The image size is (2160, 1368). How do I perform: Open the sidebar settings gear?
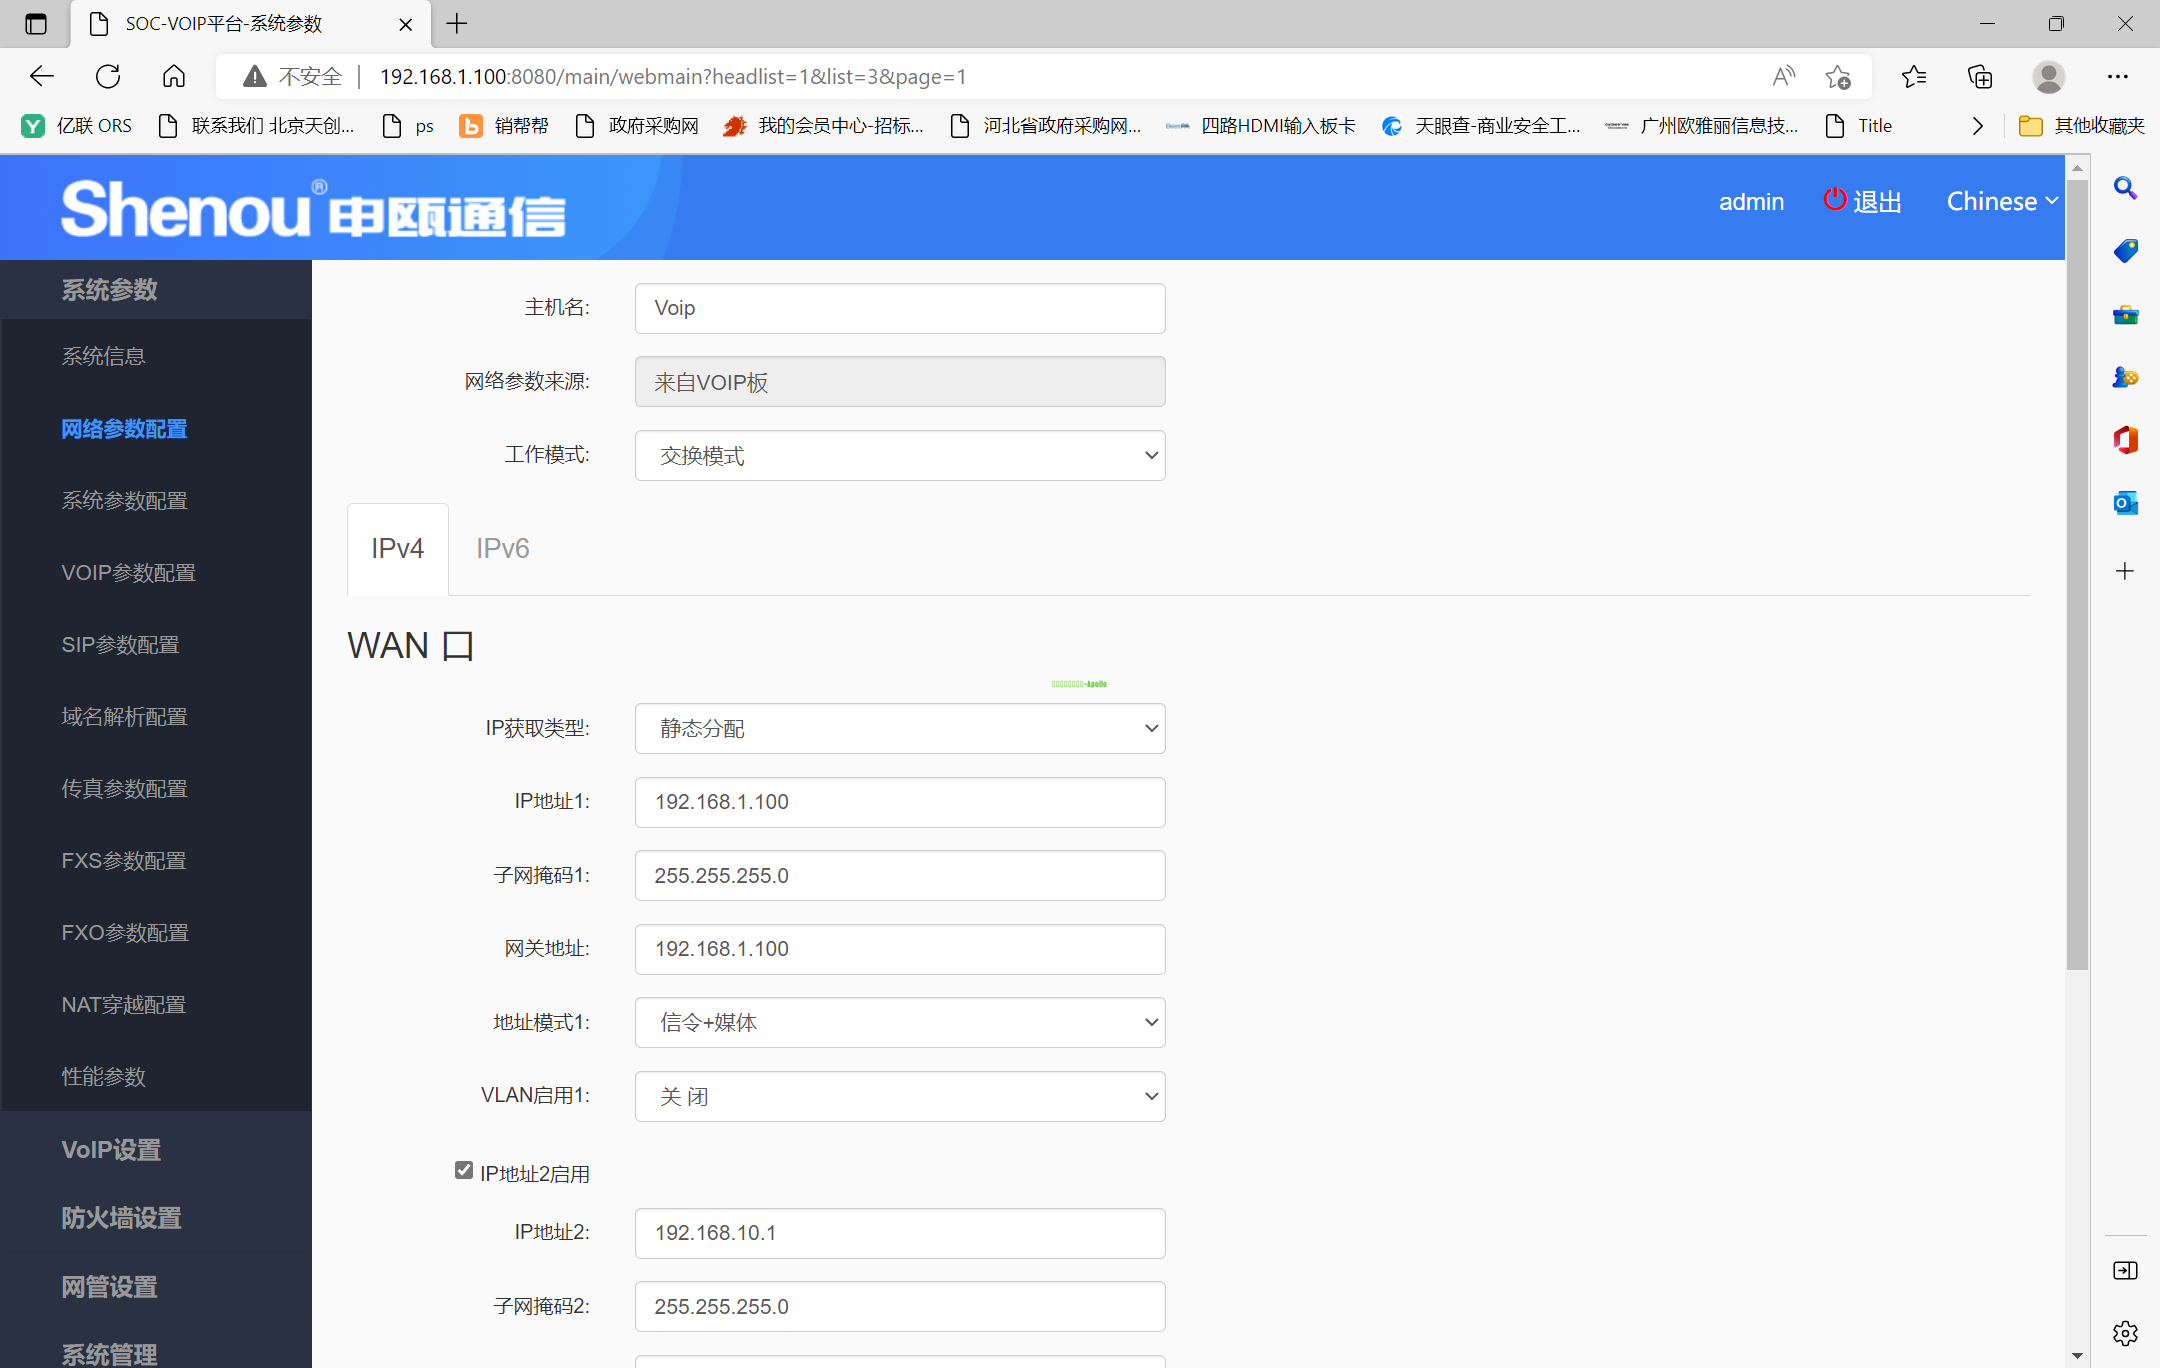click(2125, 1333)
